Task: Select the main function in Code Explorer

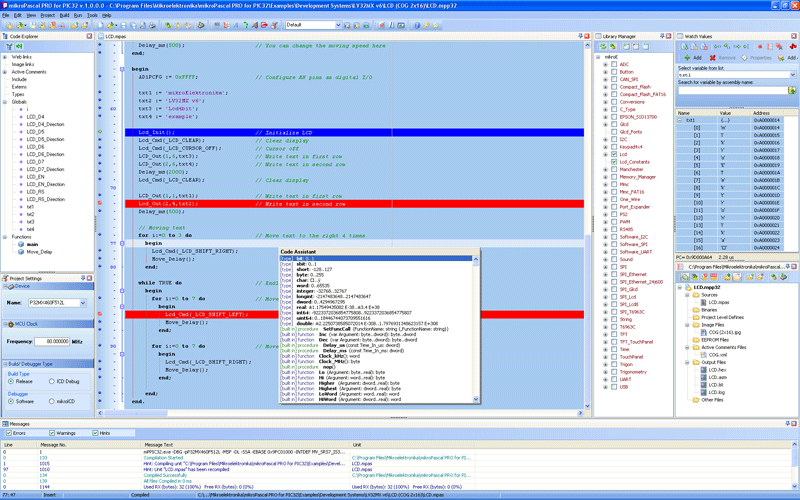Action: pyautogui.click(x=32, y=244)
